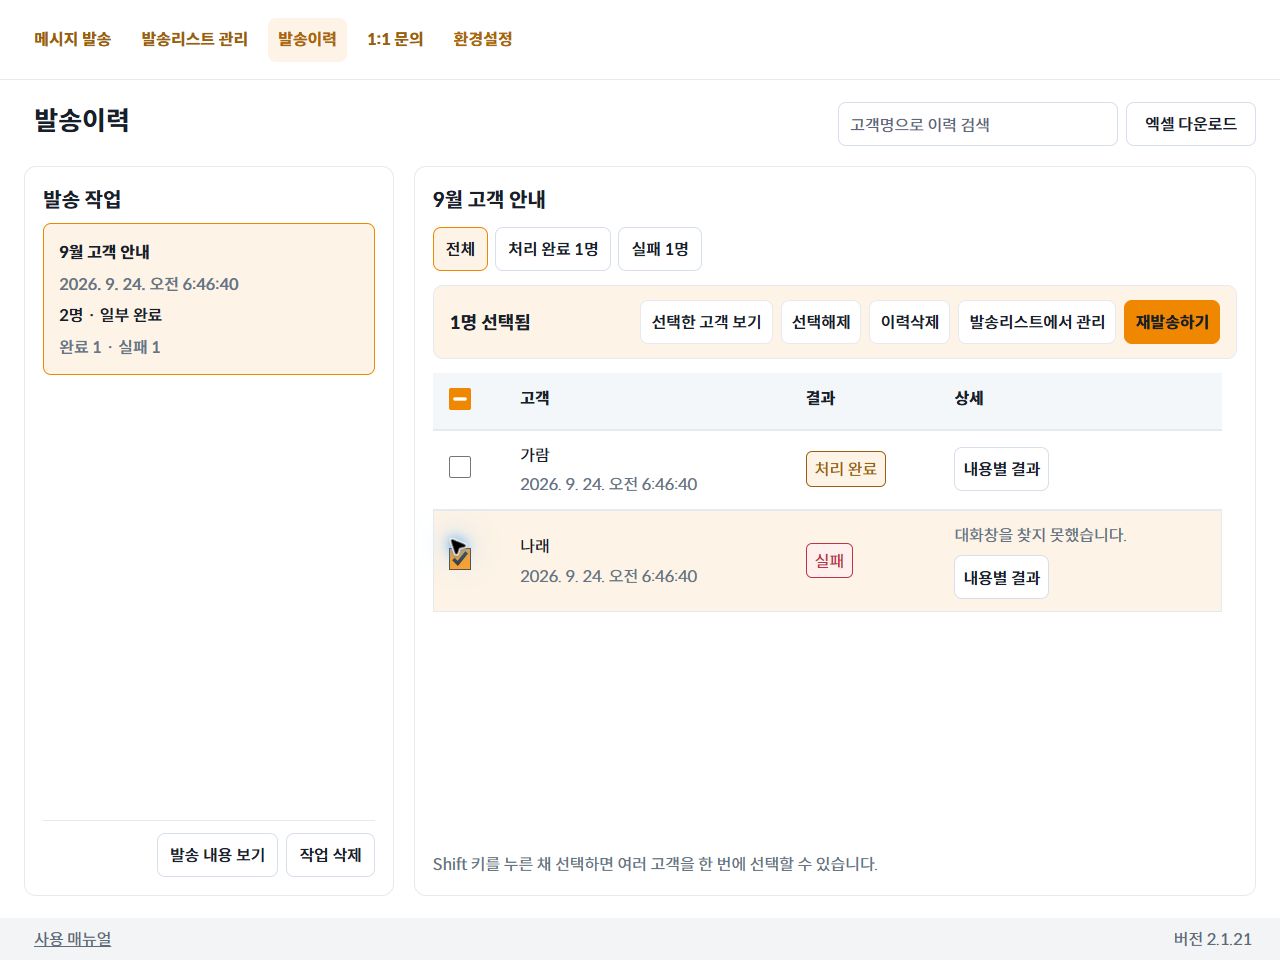This screenshot has width=1280, height=960.
Task: Filter by 처리 완료 1명
Action: [x=553, y=249]
